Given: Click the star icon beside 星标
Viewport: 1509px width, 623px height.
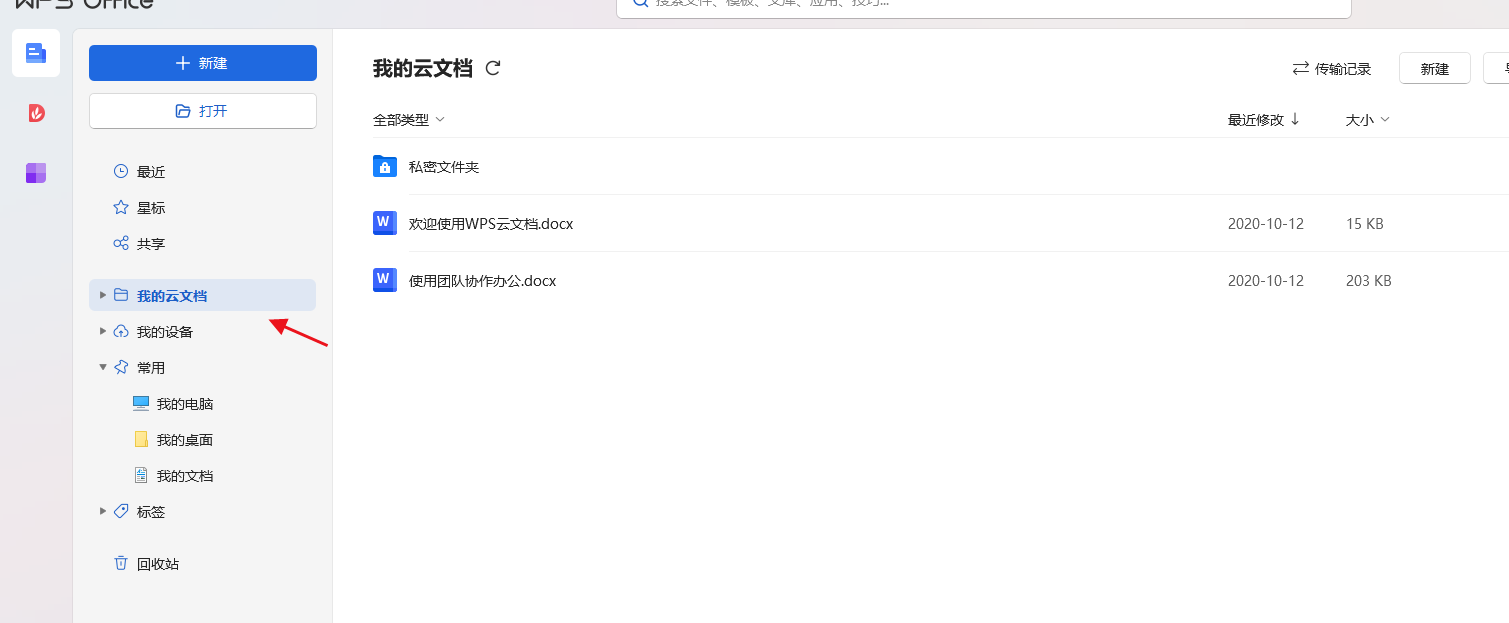Looking at the screenshot, I should [x=121, y=207].
